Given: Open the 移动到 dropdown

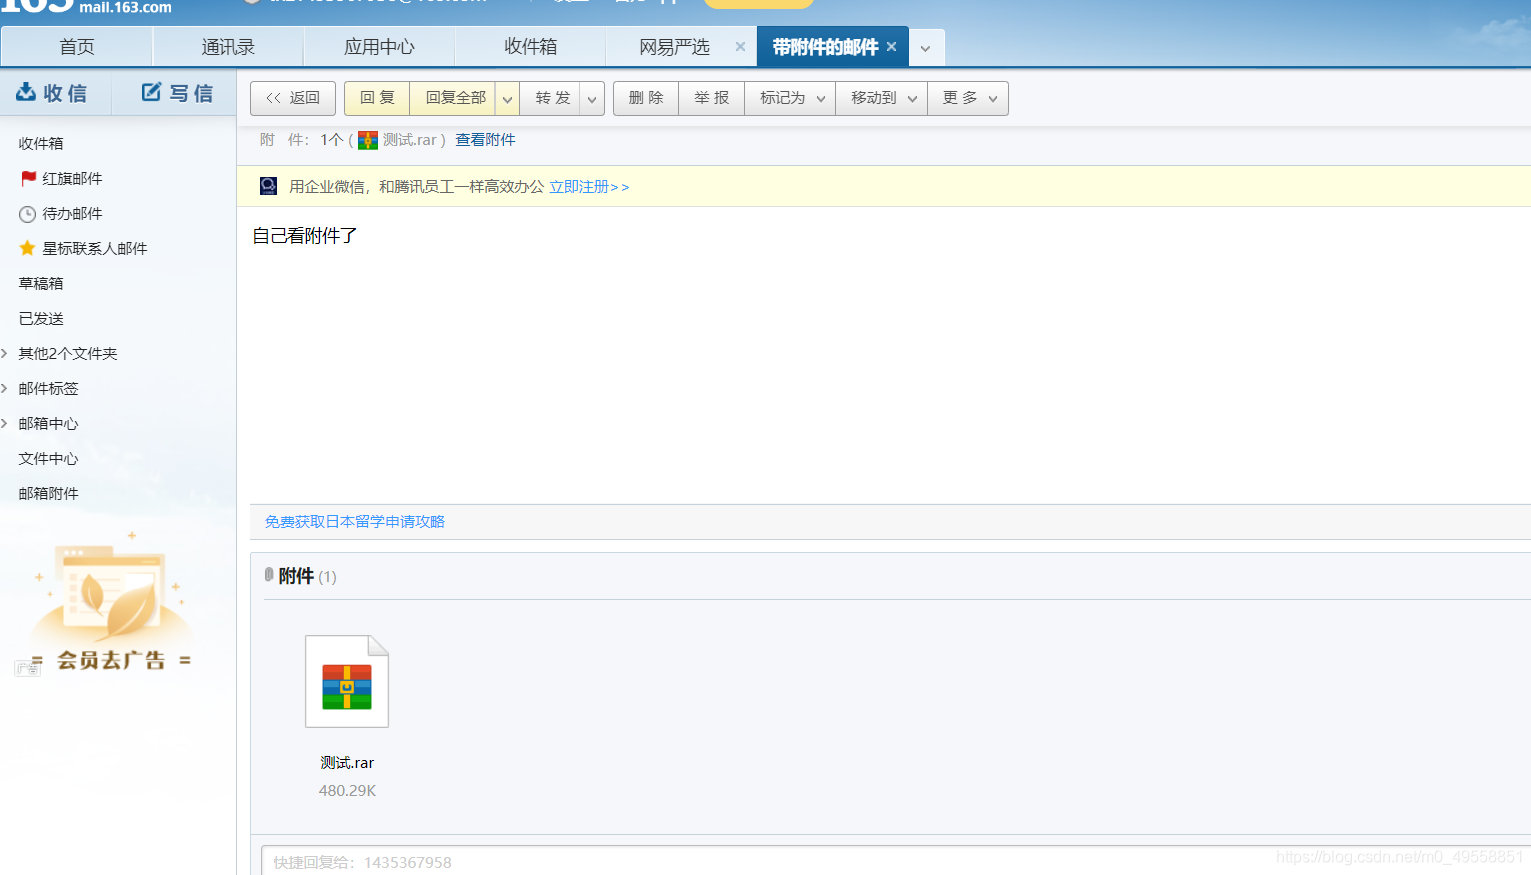Looking at the screenshot, I should click(x=882, y=98).
